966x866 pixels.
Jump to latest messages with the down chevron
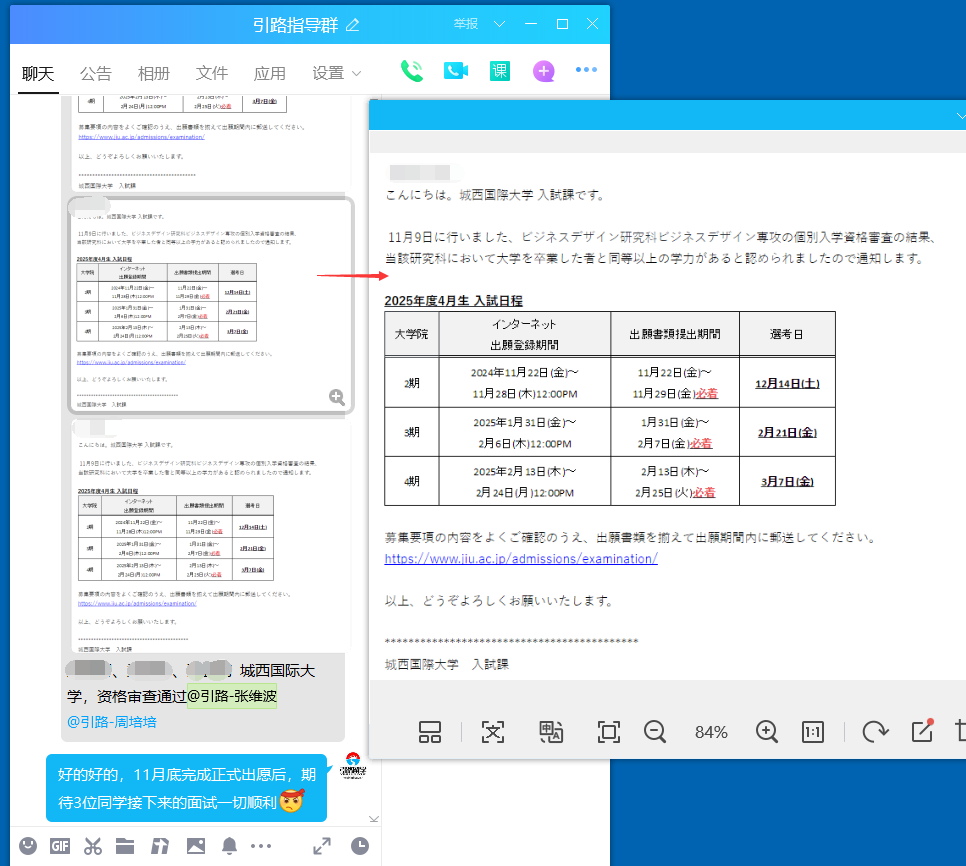coord(373,819)
